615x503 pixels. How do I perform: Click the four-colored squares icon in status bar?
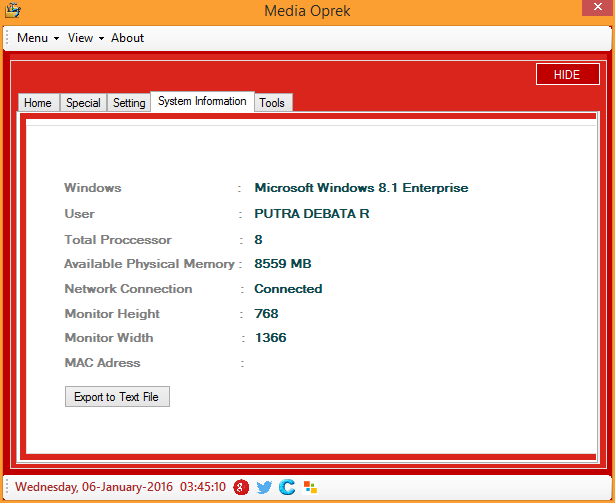310,487
